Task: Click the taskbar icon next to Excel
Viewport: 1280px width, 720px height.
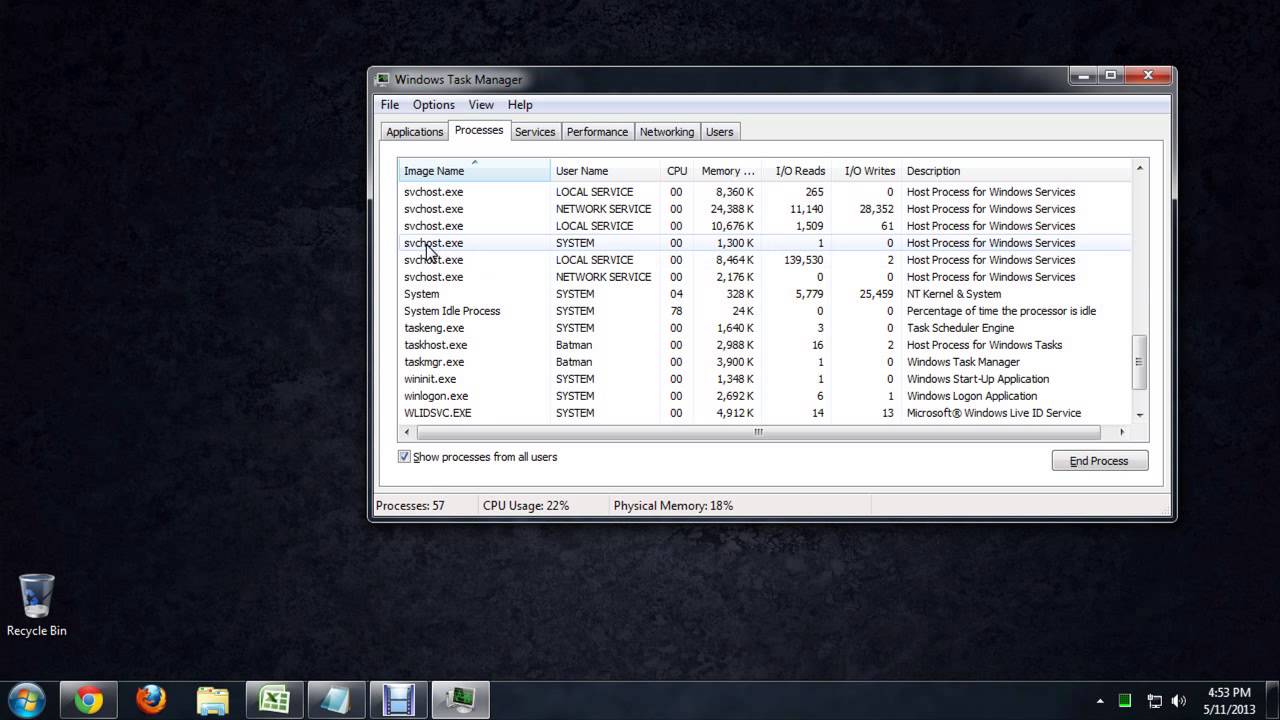Action: (336, 700)
